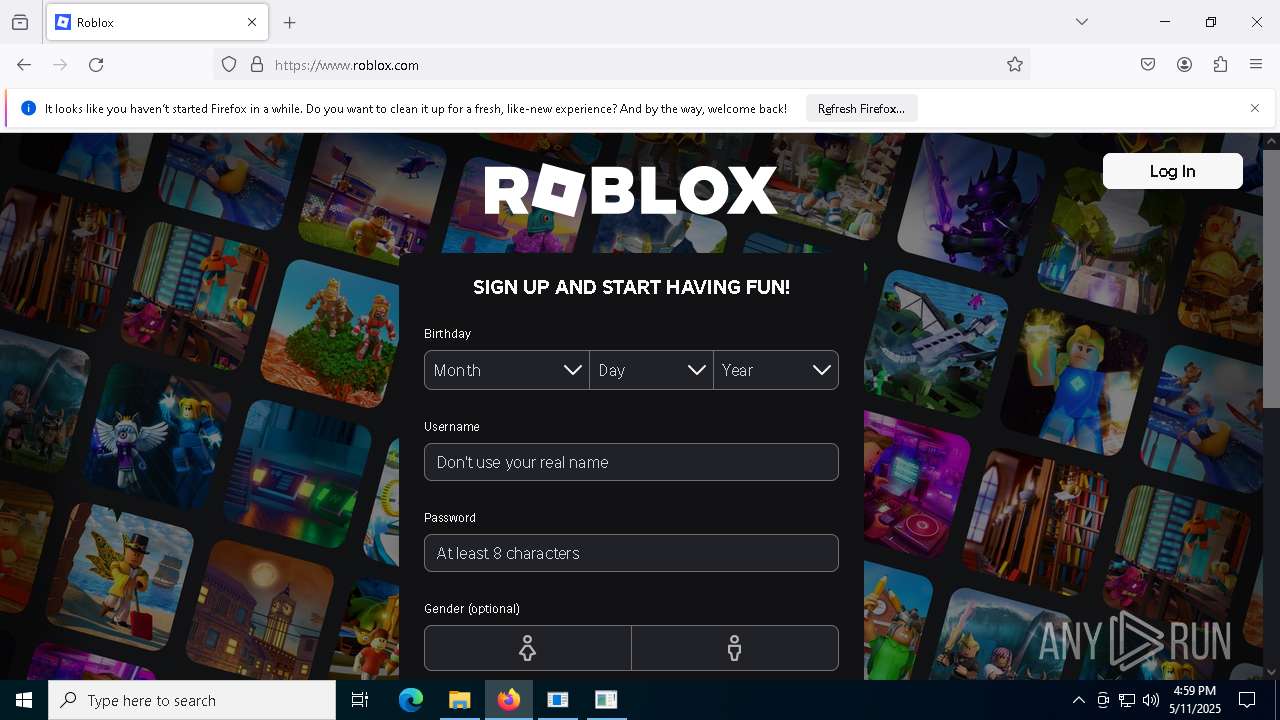Open the volume speaker tray icon
This screenshot has width=1280, height=720.
(x=1151, y=700)
